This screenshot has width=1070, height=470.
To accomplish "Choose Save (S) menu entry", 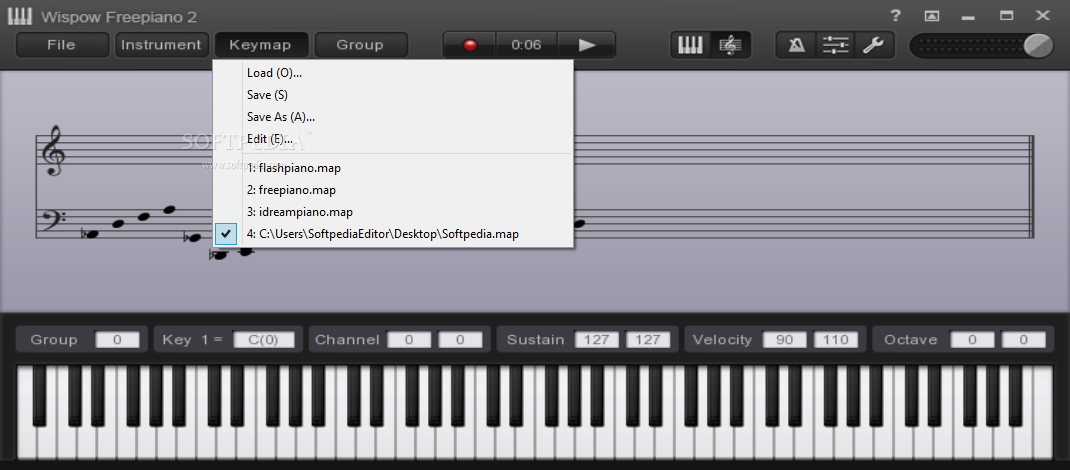I will (393, 95).
